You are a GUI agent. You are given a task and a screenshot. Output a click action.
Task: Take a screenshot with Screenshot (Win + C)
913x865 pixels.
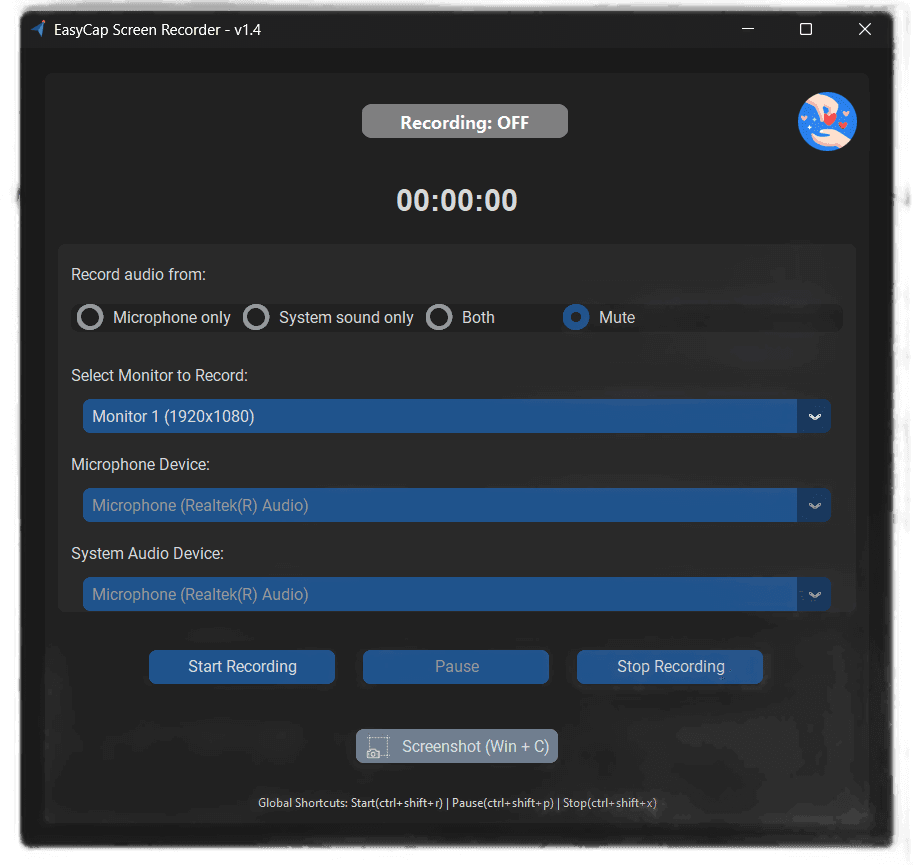point(457,746)
